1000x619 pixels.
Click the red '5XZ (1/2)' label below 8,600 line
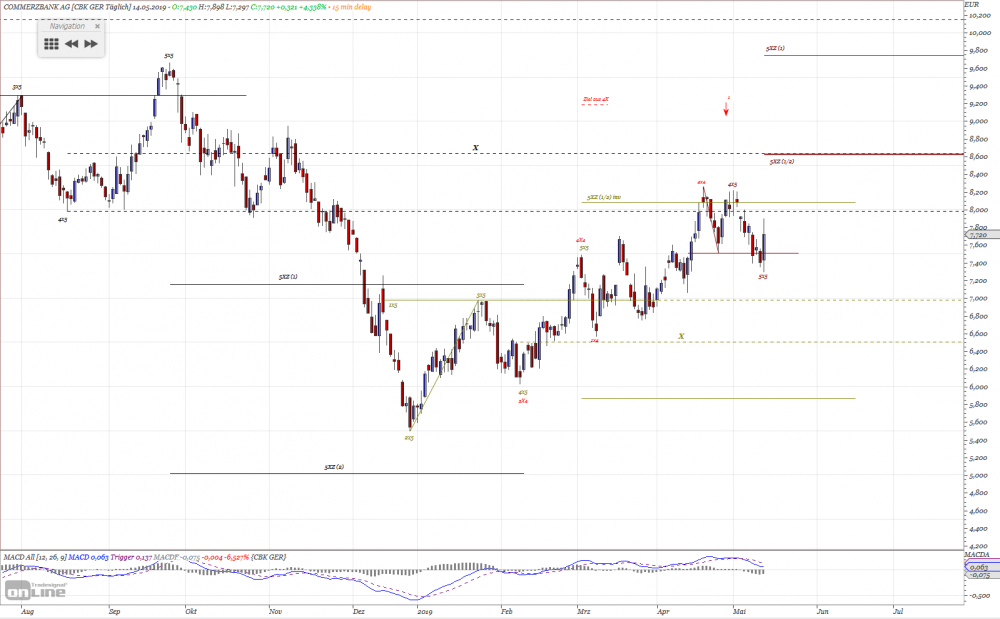pyautogui.click(x=781, y=162)
